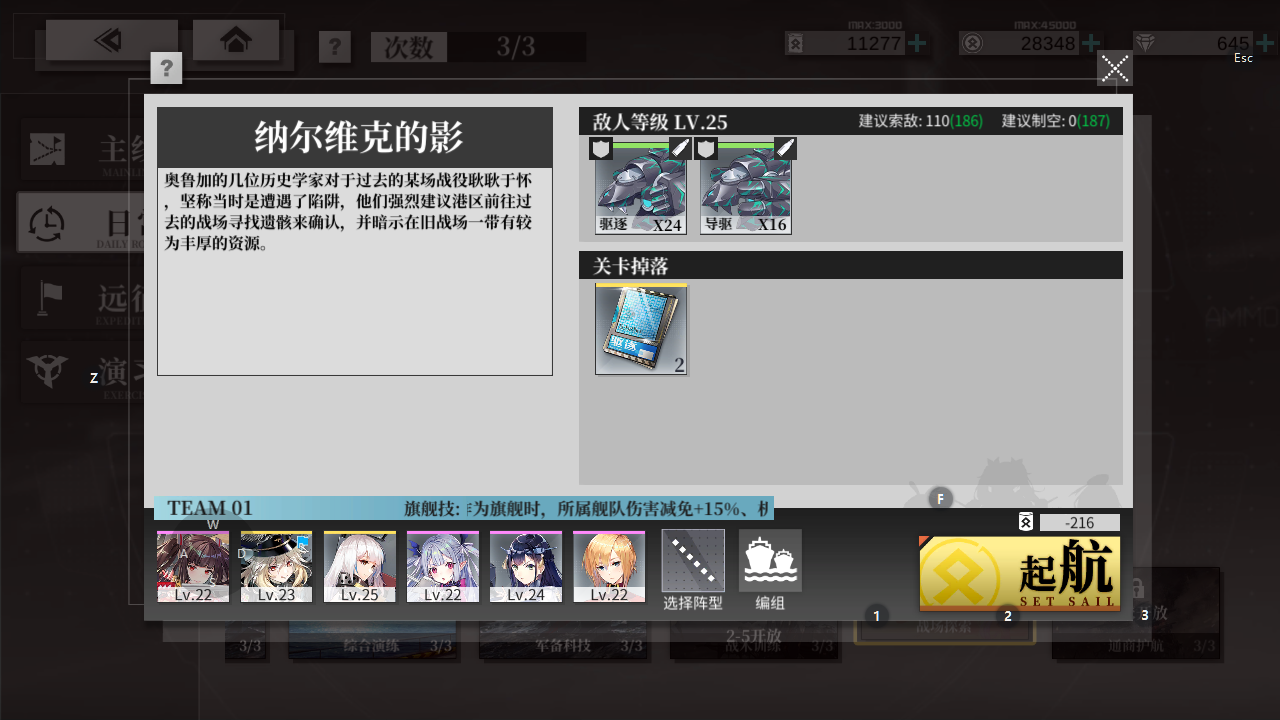Open help next to the attempts counter
The height and width of the screenshot is (720, 1280).
coord(335,47)
